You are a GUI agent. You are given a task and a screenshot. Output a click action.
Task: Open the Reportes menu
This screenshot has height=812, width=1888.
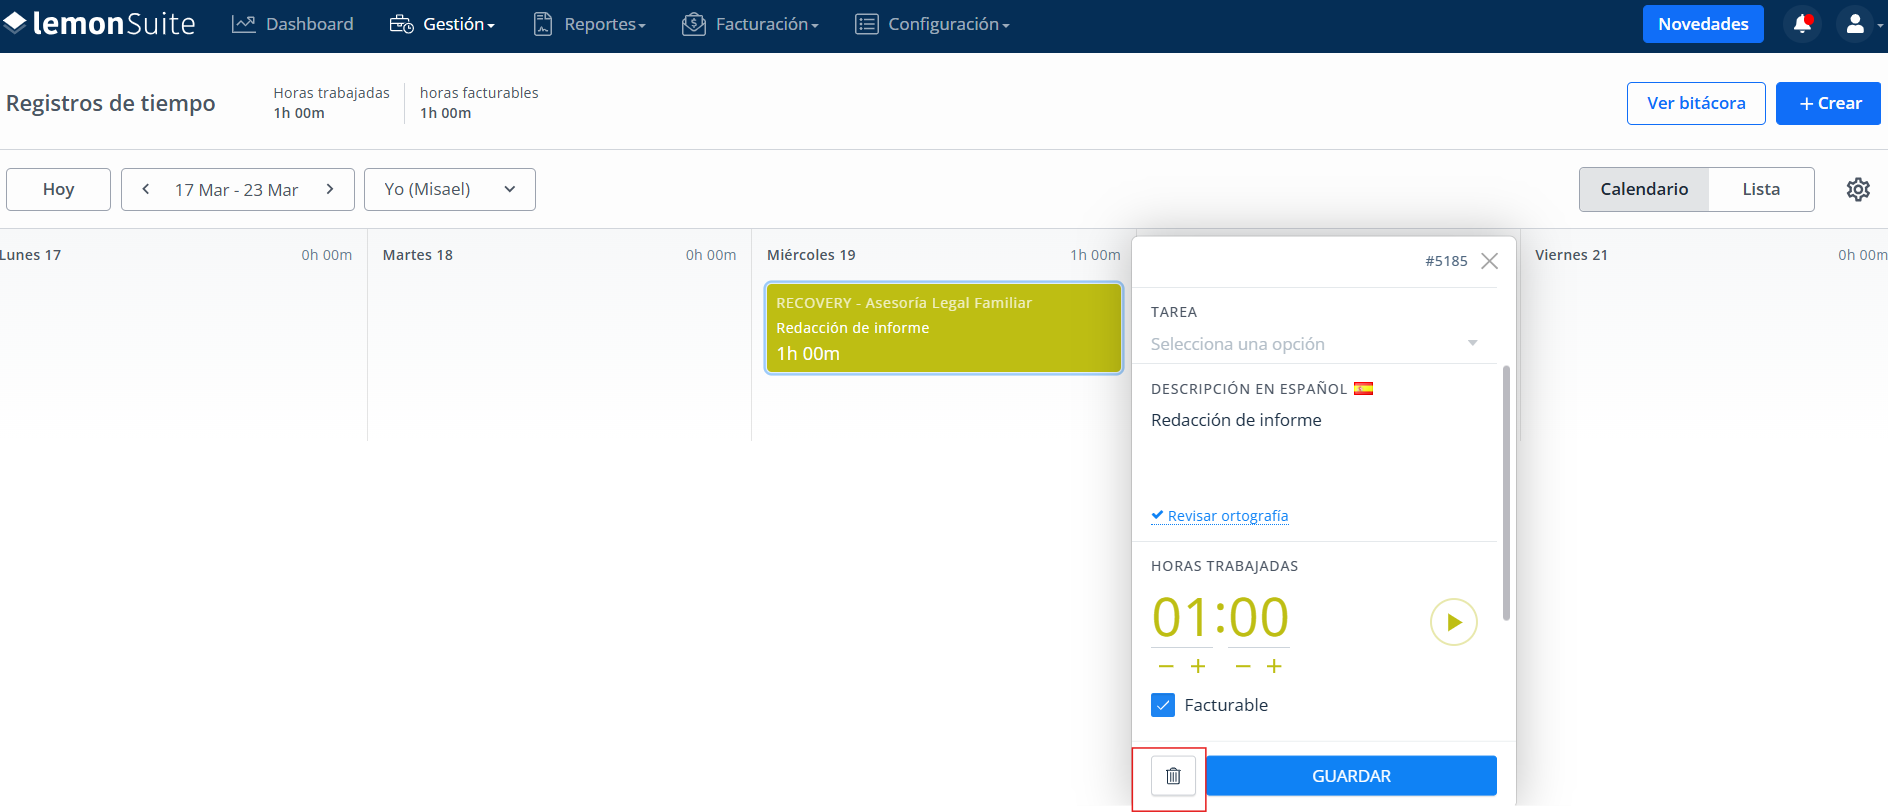(589, 24)
